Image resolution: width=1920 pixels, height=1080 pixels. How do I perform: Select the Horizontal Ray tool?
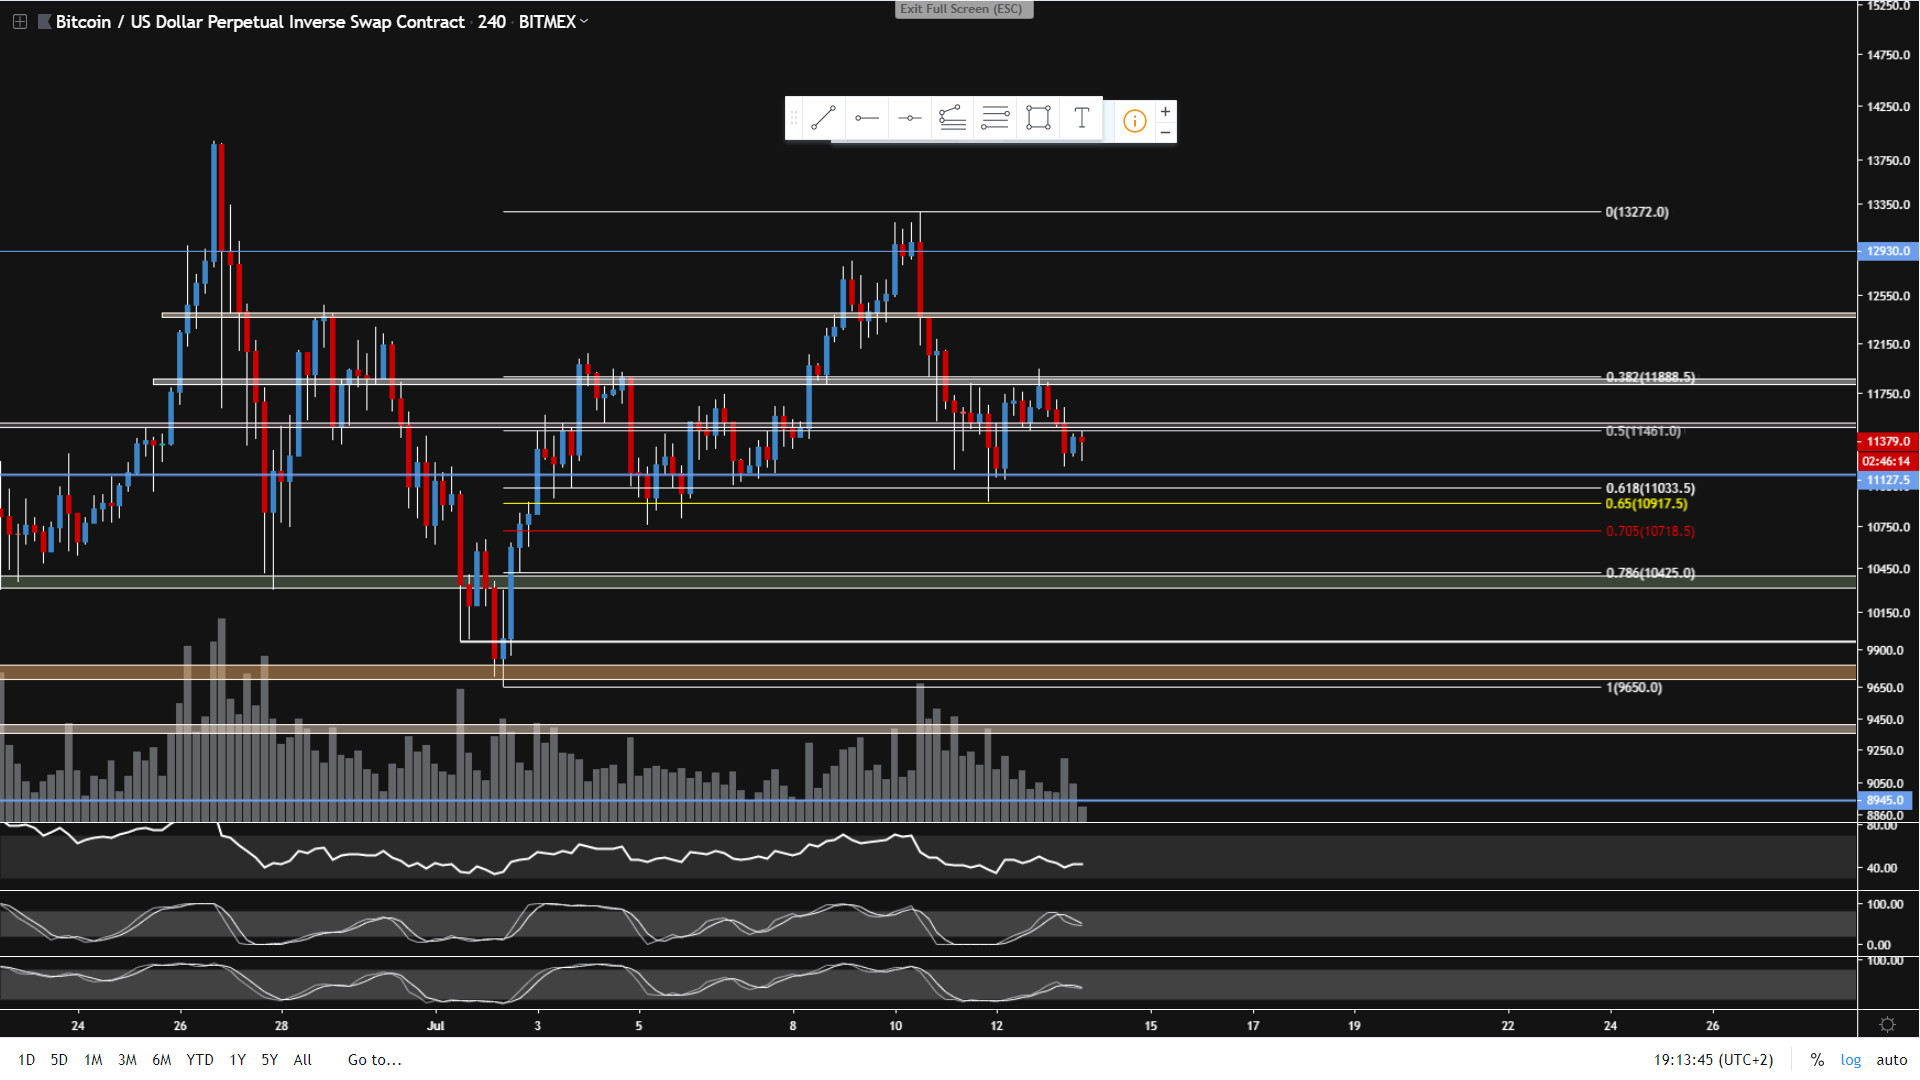tap(866, 119)
